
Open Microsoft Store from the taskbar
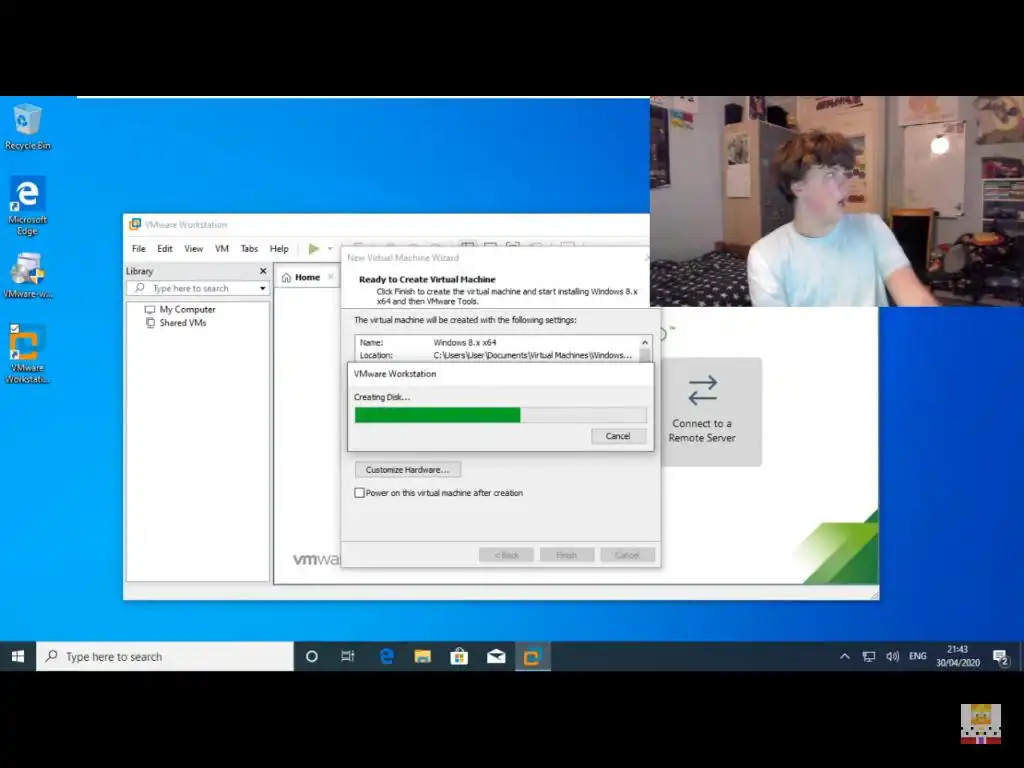coord(459,656)
